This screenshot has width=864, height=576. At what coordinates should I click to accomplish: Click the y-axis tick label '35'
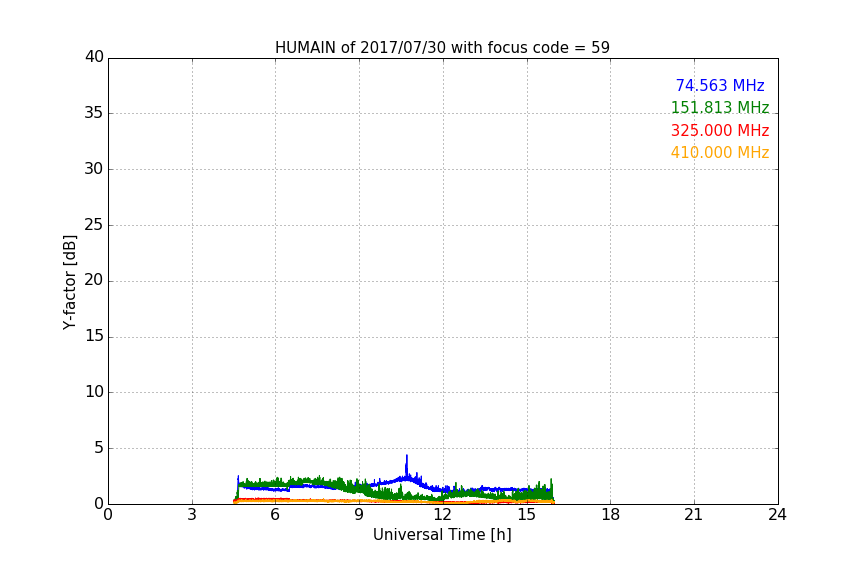pyautogui.click(x=94, y=113)
